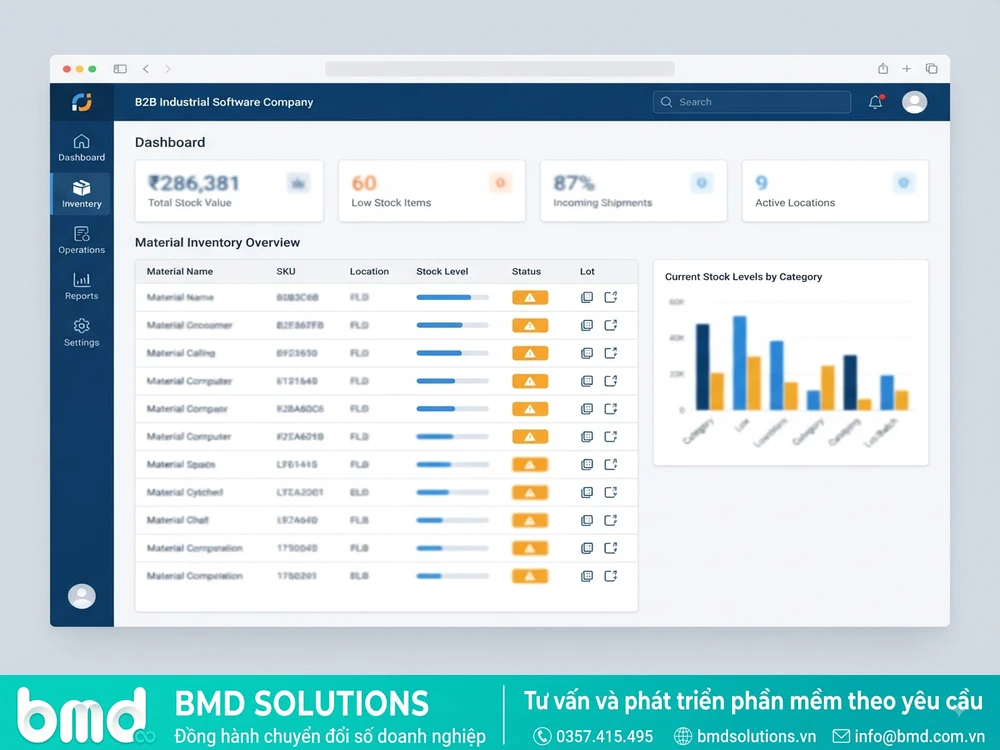Go forward with browser forward arrow
This screenshot has width=1000, height=750.
coord(168,69)
